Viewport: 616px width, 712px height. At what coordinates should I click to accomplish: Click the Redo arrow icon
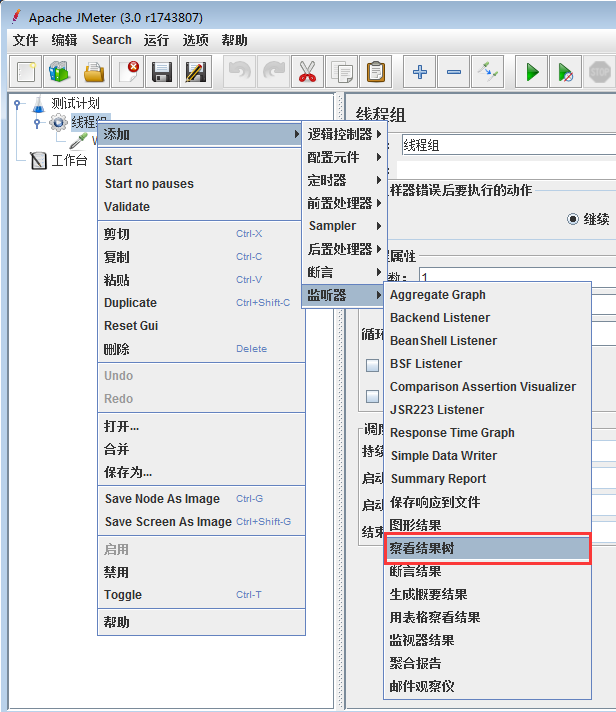point(274,72)
